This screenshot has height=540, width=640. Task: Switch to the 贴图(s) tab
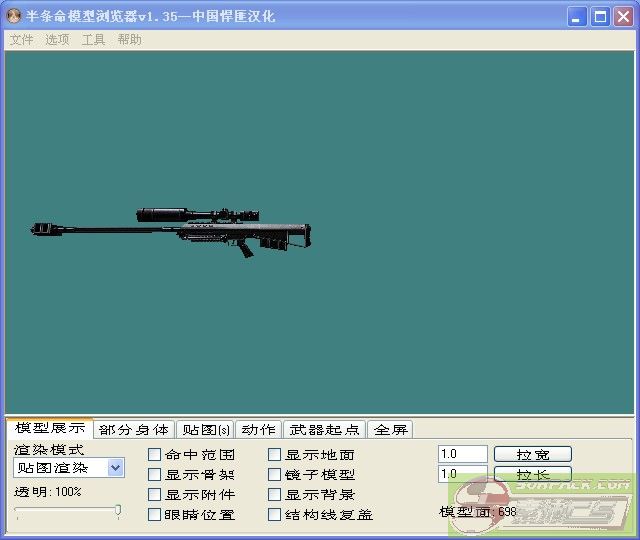pos(206,430)
